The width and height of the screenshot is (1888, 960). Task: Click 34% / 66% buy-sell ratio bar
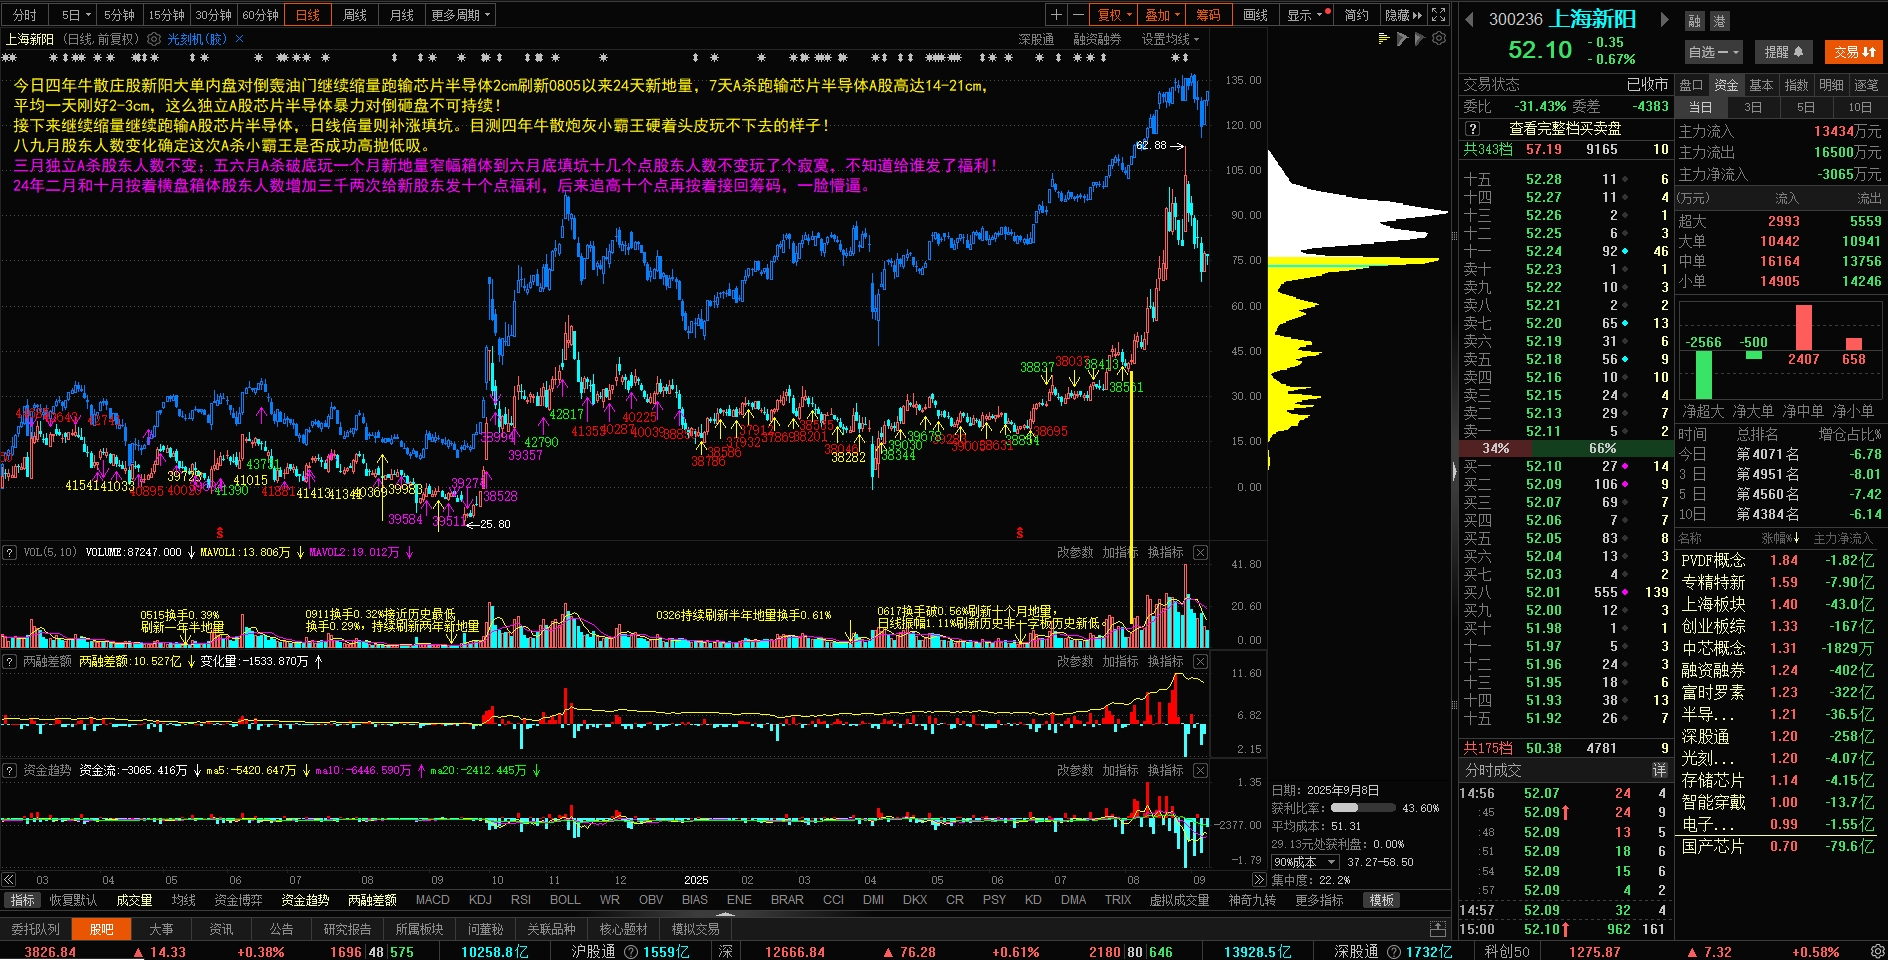[1565, 448]
